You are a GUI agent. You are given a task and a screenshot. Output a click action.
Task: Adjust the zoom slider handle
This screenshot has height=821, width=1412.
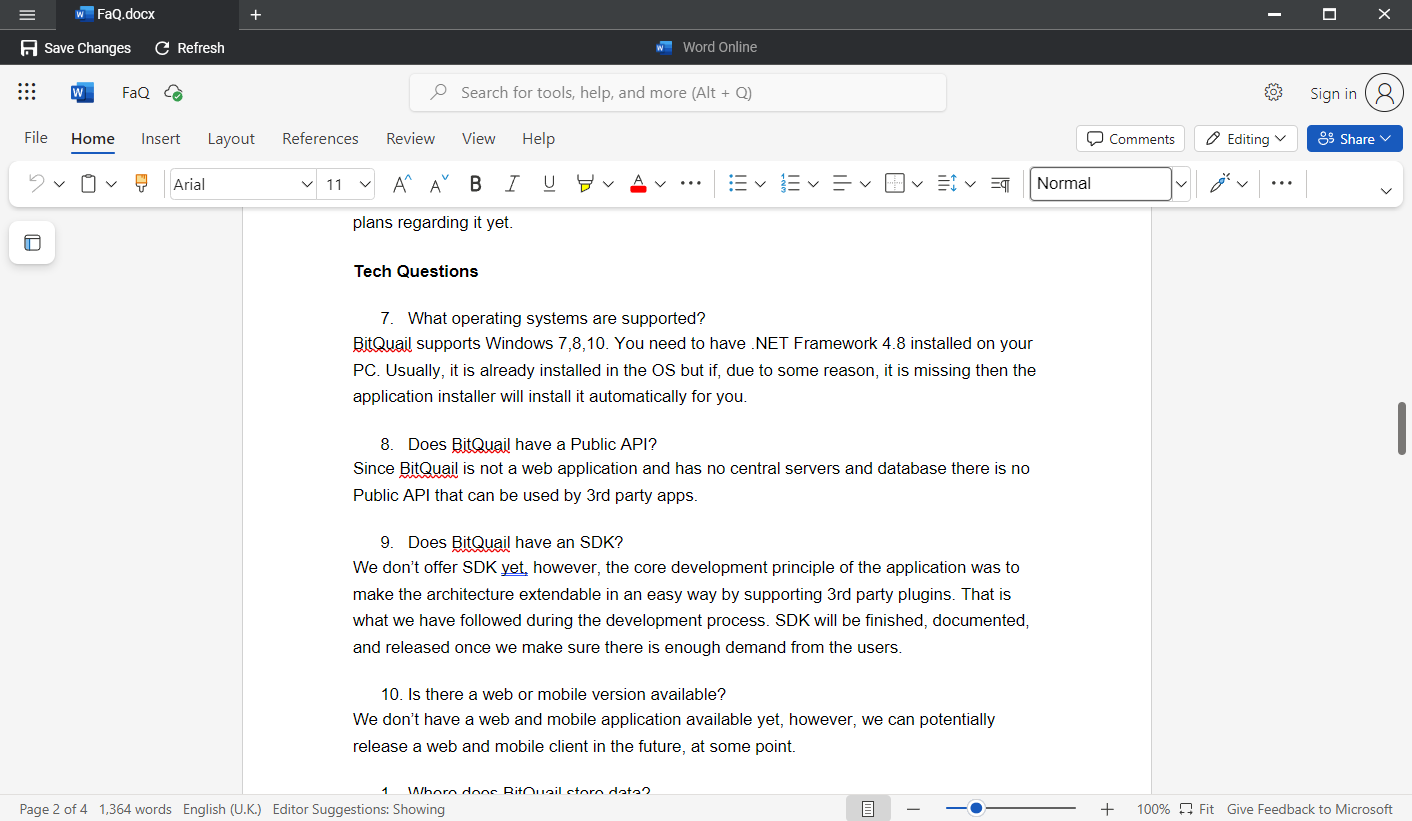tap(976, 808)
